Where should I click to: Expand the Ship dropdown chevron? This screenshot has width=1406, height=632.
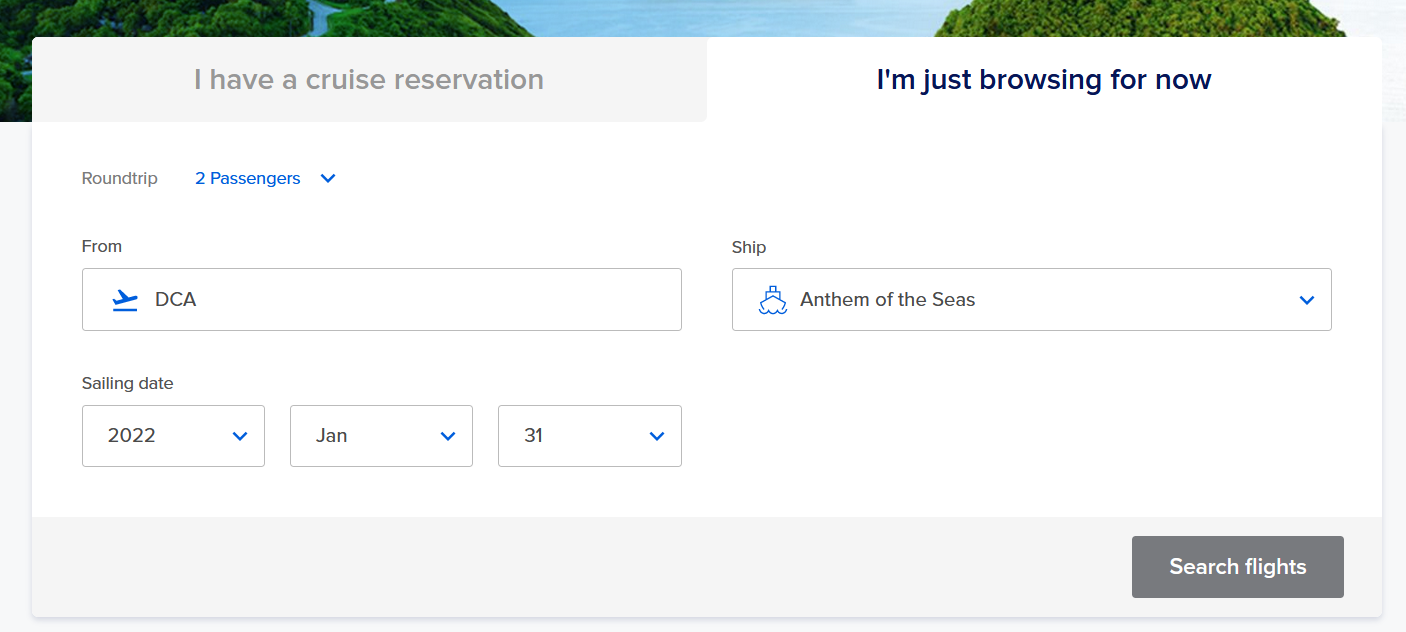(1306, 300)
